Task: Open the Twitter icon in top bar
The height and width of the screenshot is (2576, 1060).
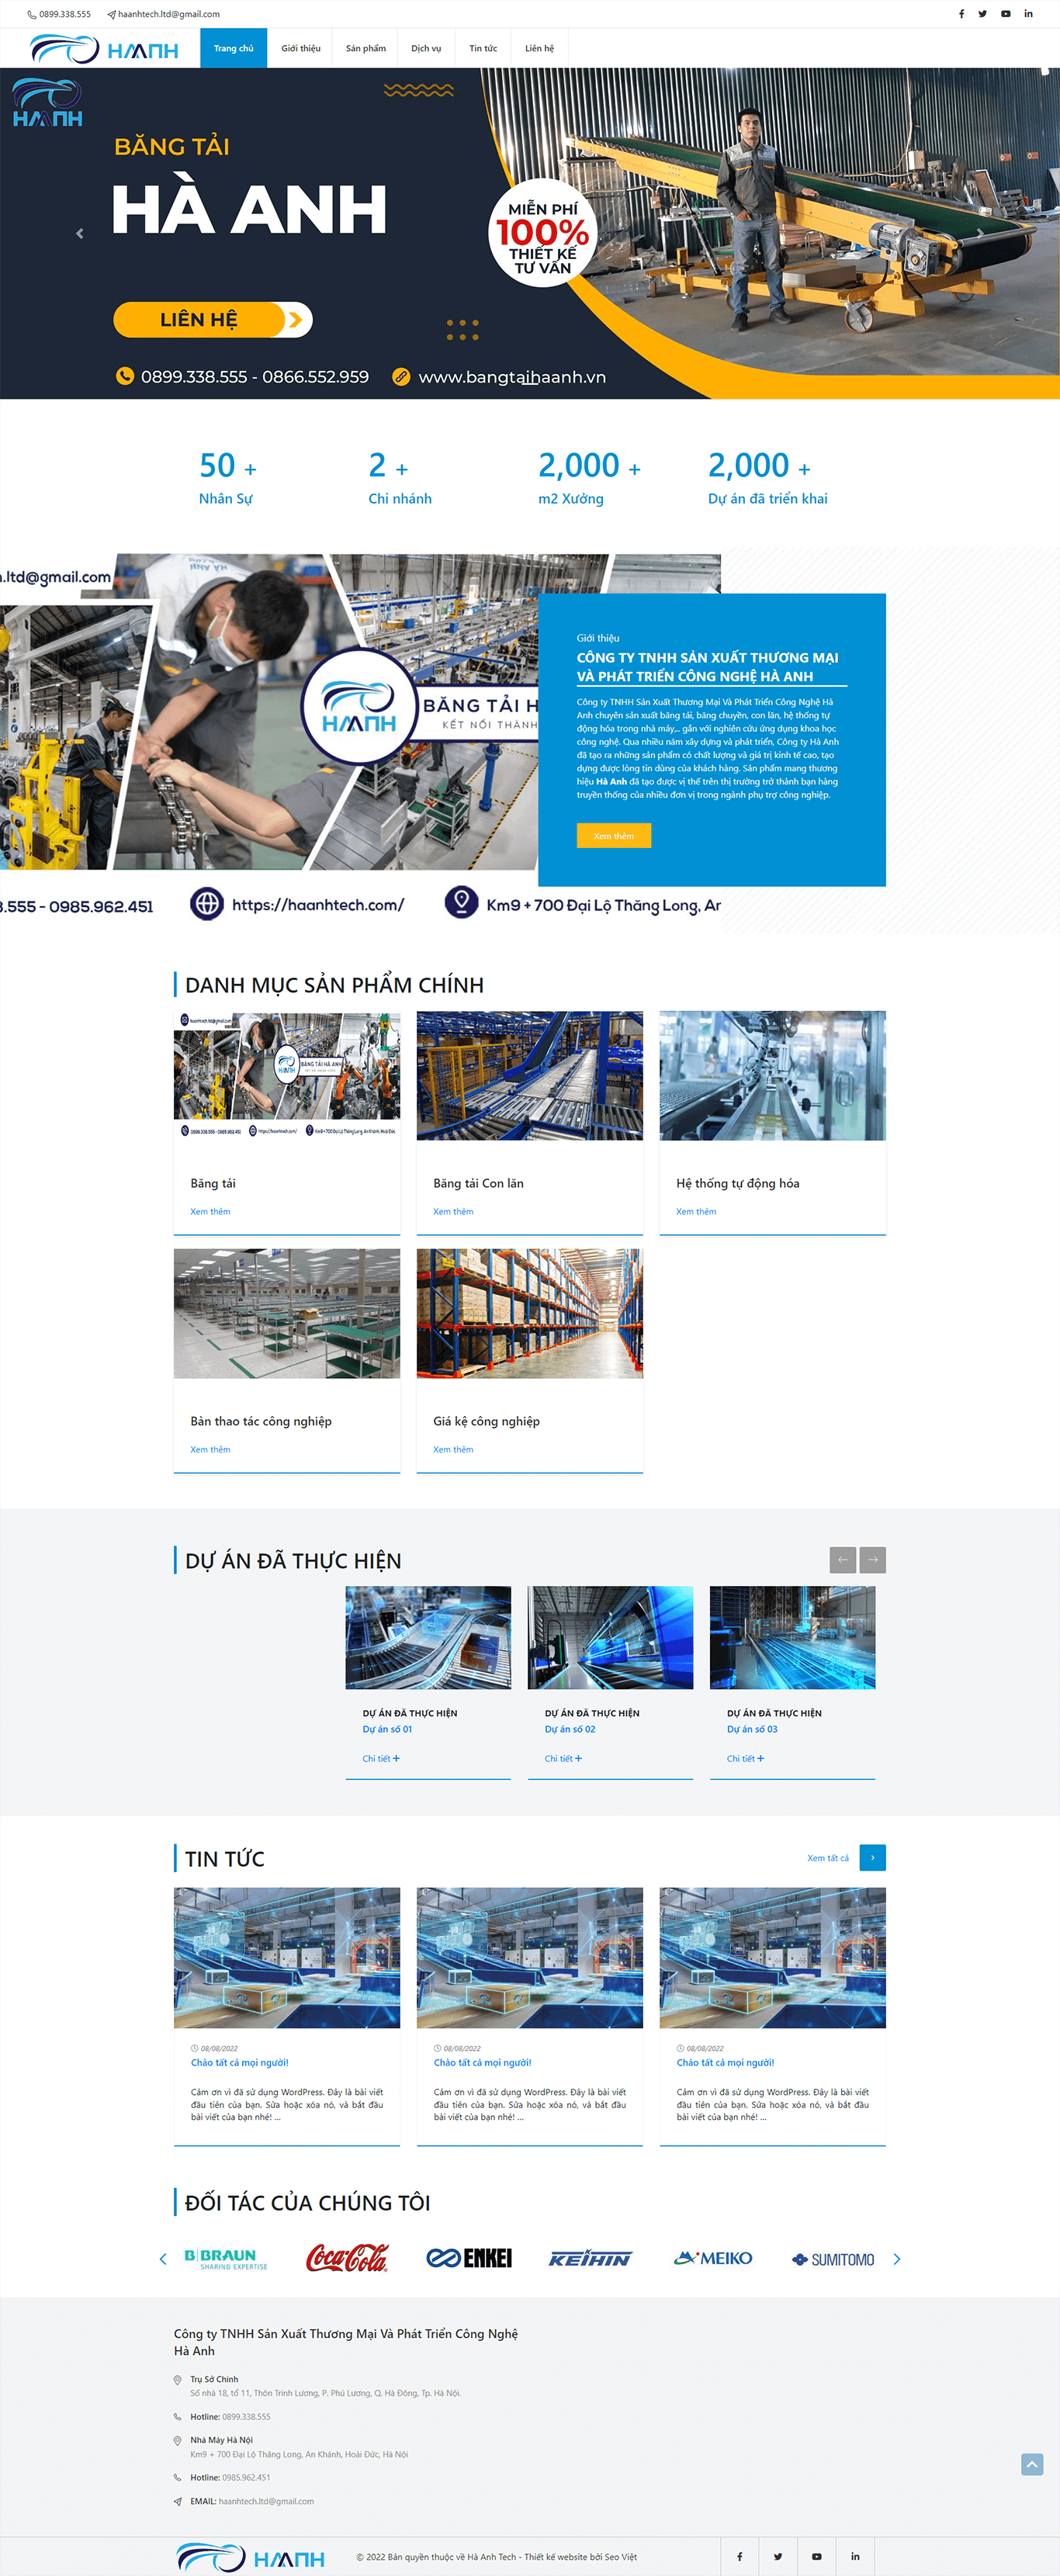Action: click(x=982, y=14)
